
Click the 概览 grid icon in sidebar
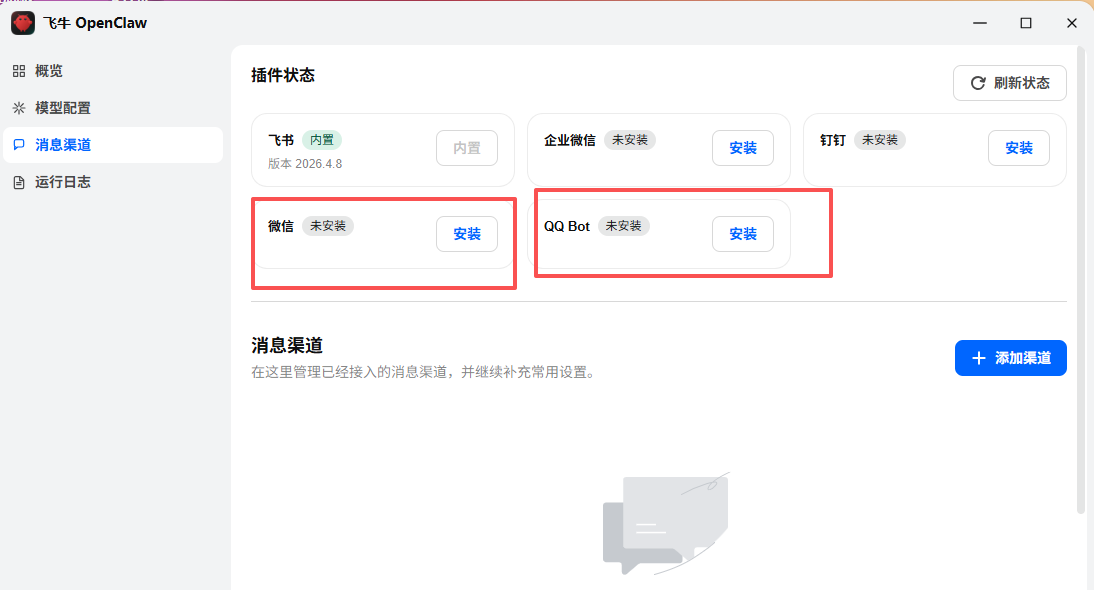tap(19, 71)
